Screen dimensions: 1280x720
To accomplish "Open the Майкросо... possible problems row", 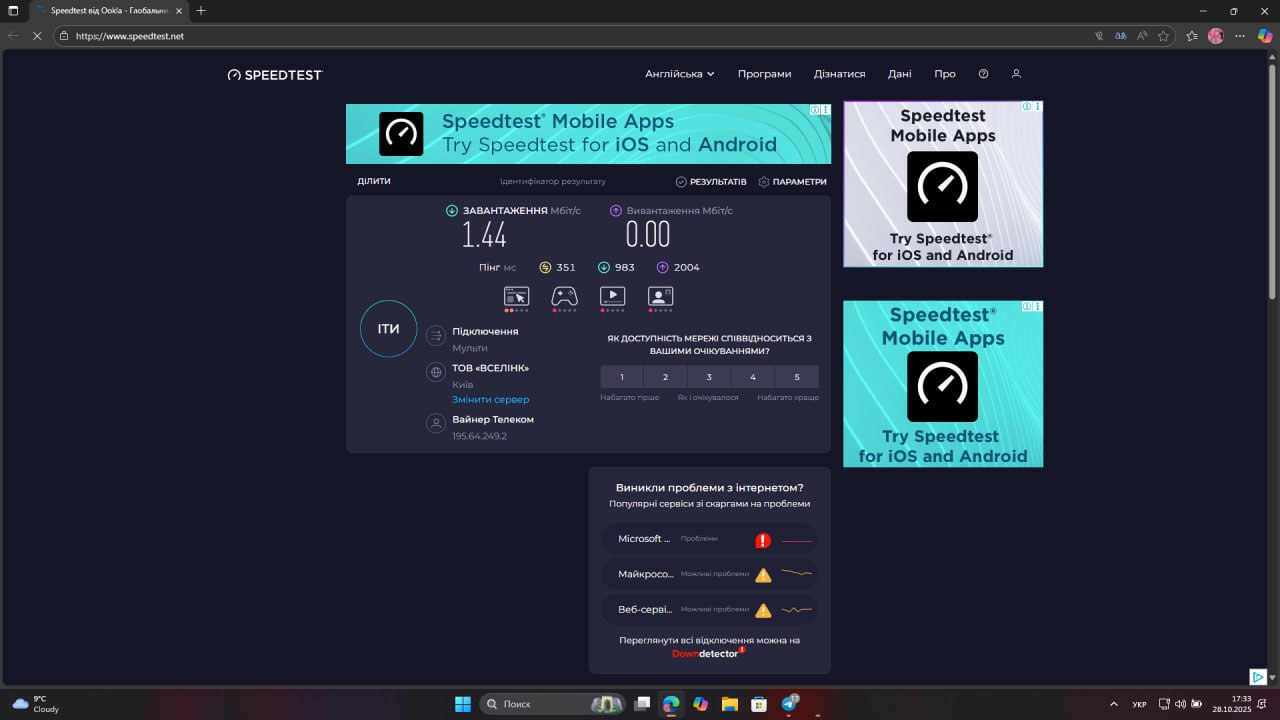I will click(710, 574).
